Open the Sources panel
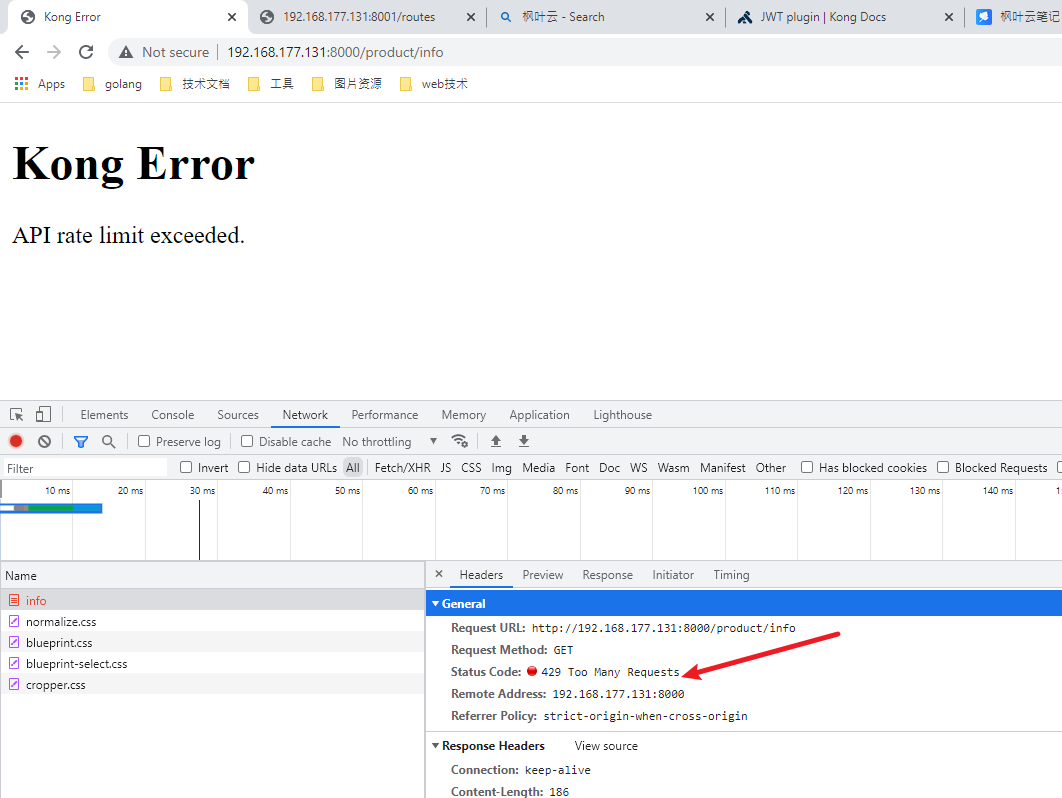Viewport: 1062px width, 798px height. pyautogui.click(x=238, y=415)
